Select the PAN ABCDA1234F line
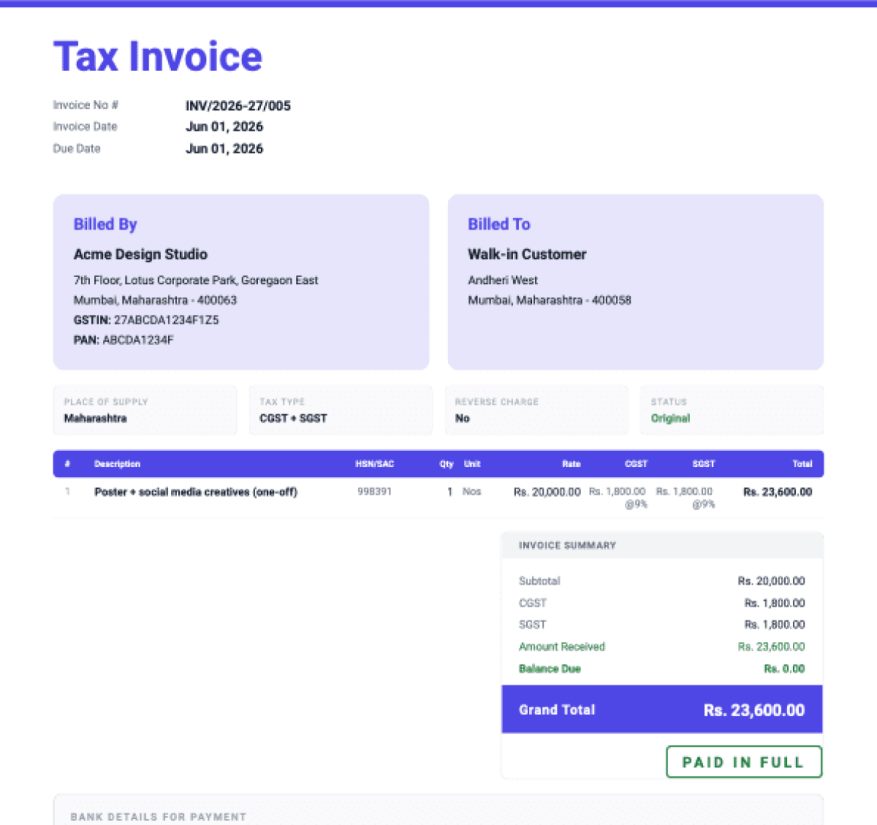The image size is (877, 825). point(124,340)
